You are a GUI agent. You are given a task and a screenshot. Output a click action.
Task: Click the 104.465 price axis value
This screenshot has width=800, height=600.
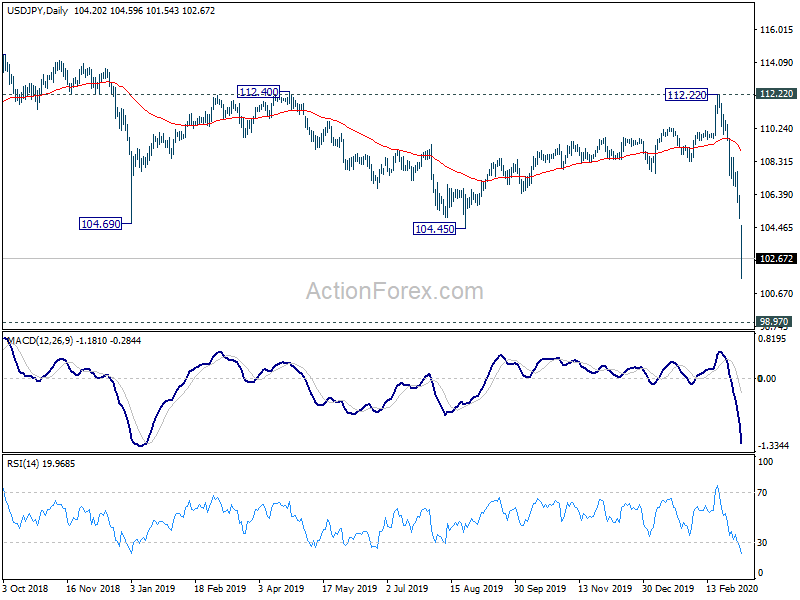(777, 228)
